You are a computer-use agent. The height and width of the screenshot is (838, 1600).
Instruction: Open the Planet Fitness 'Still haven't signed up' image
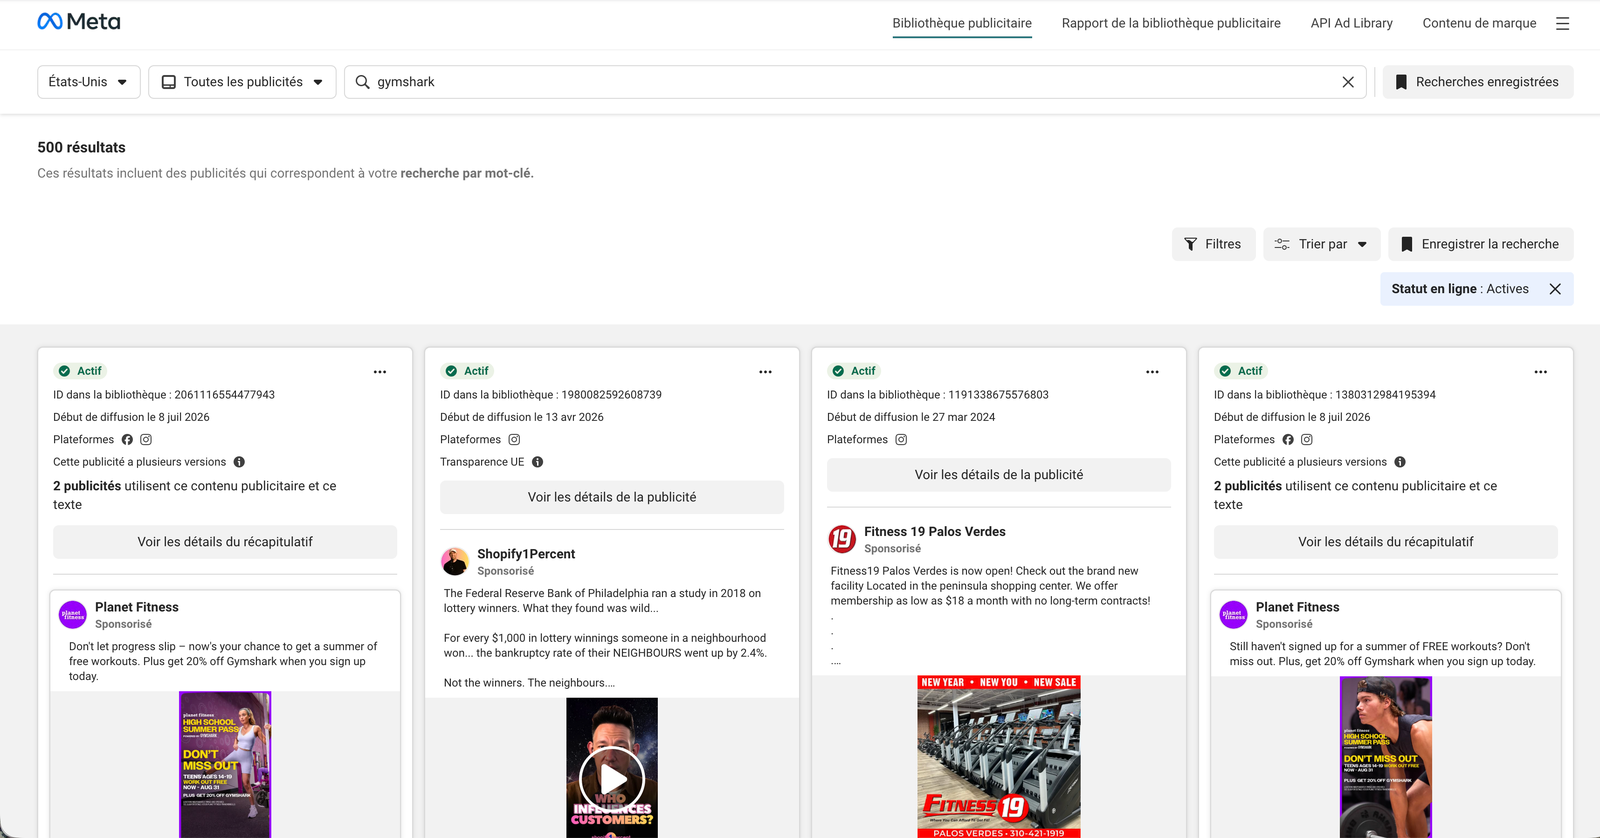pyautogui.click(x=1386, y=757)
